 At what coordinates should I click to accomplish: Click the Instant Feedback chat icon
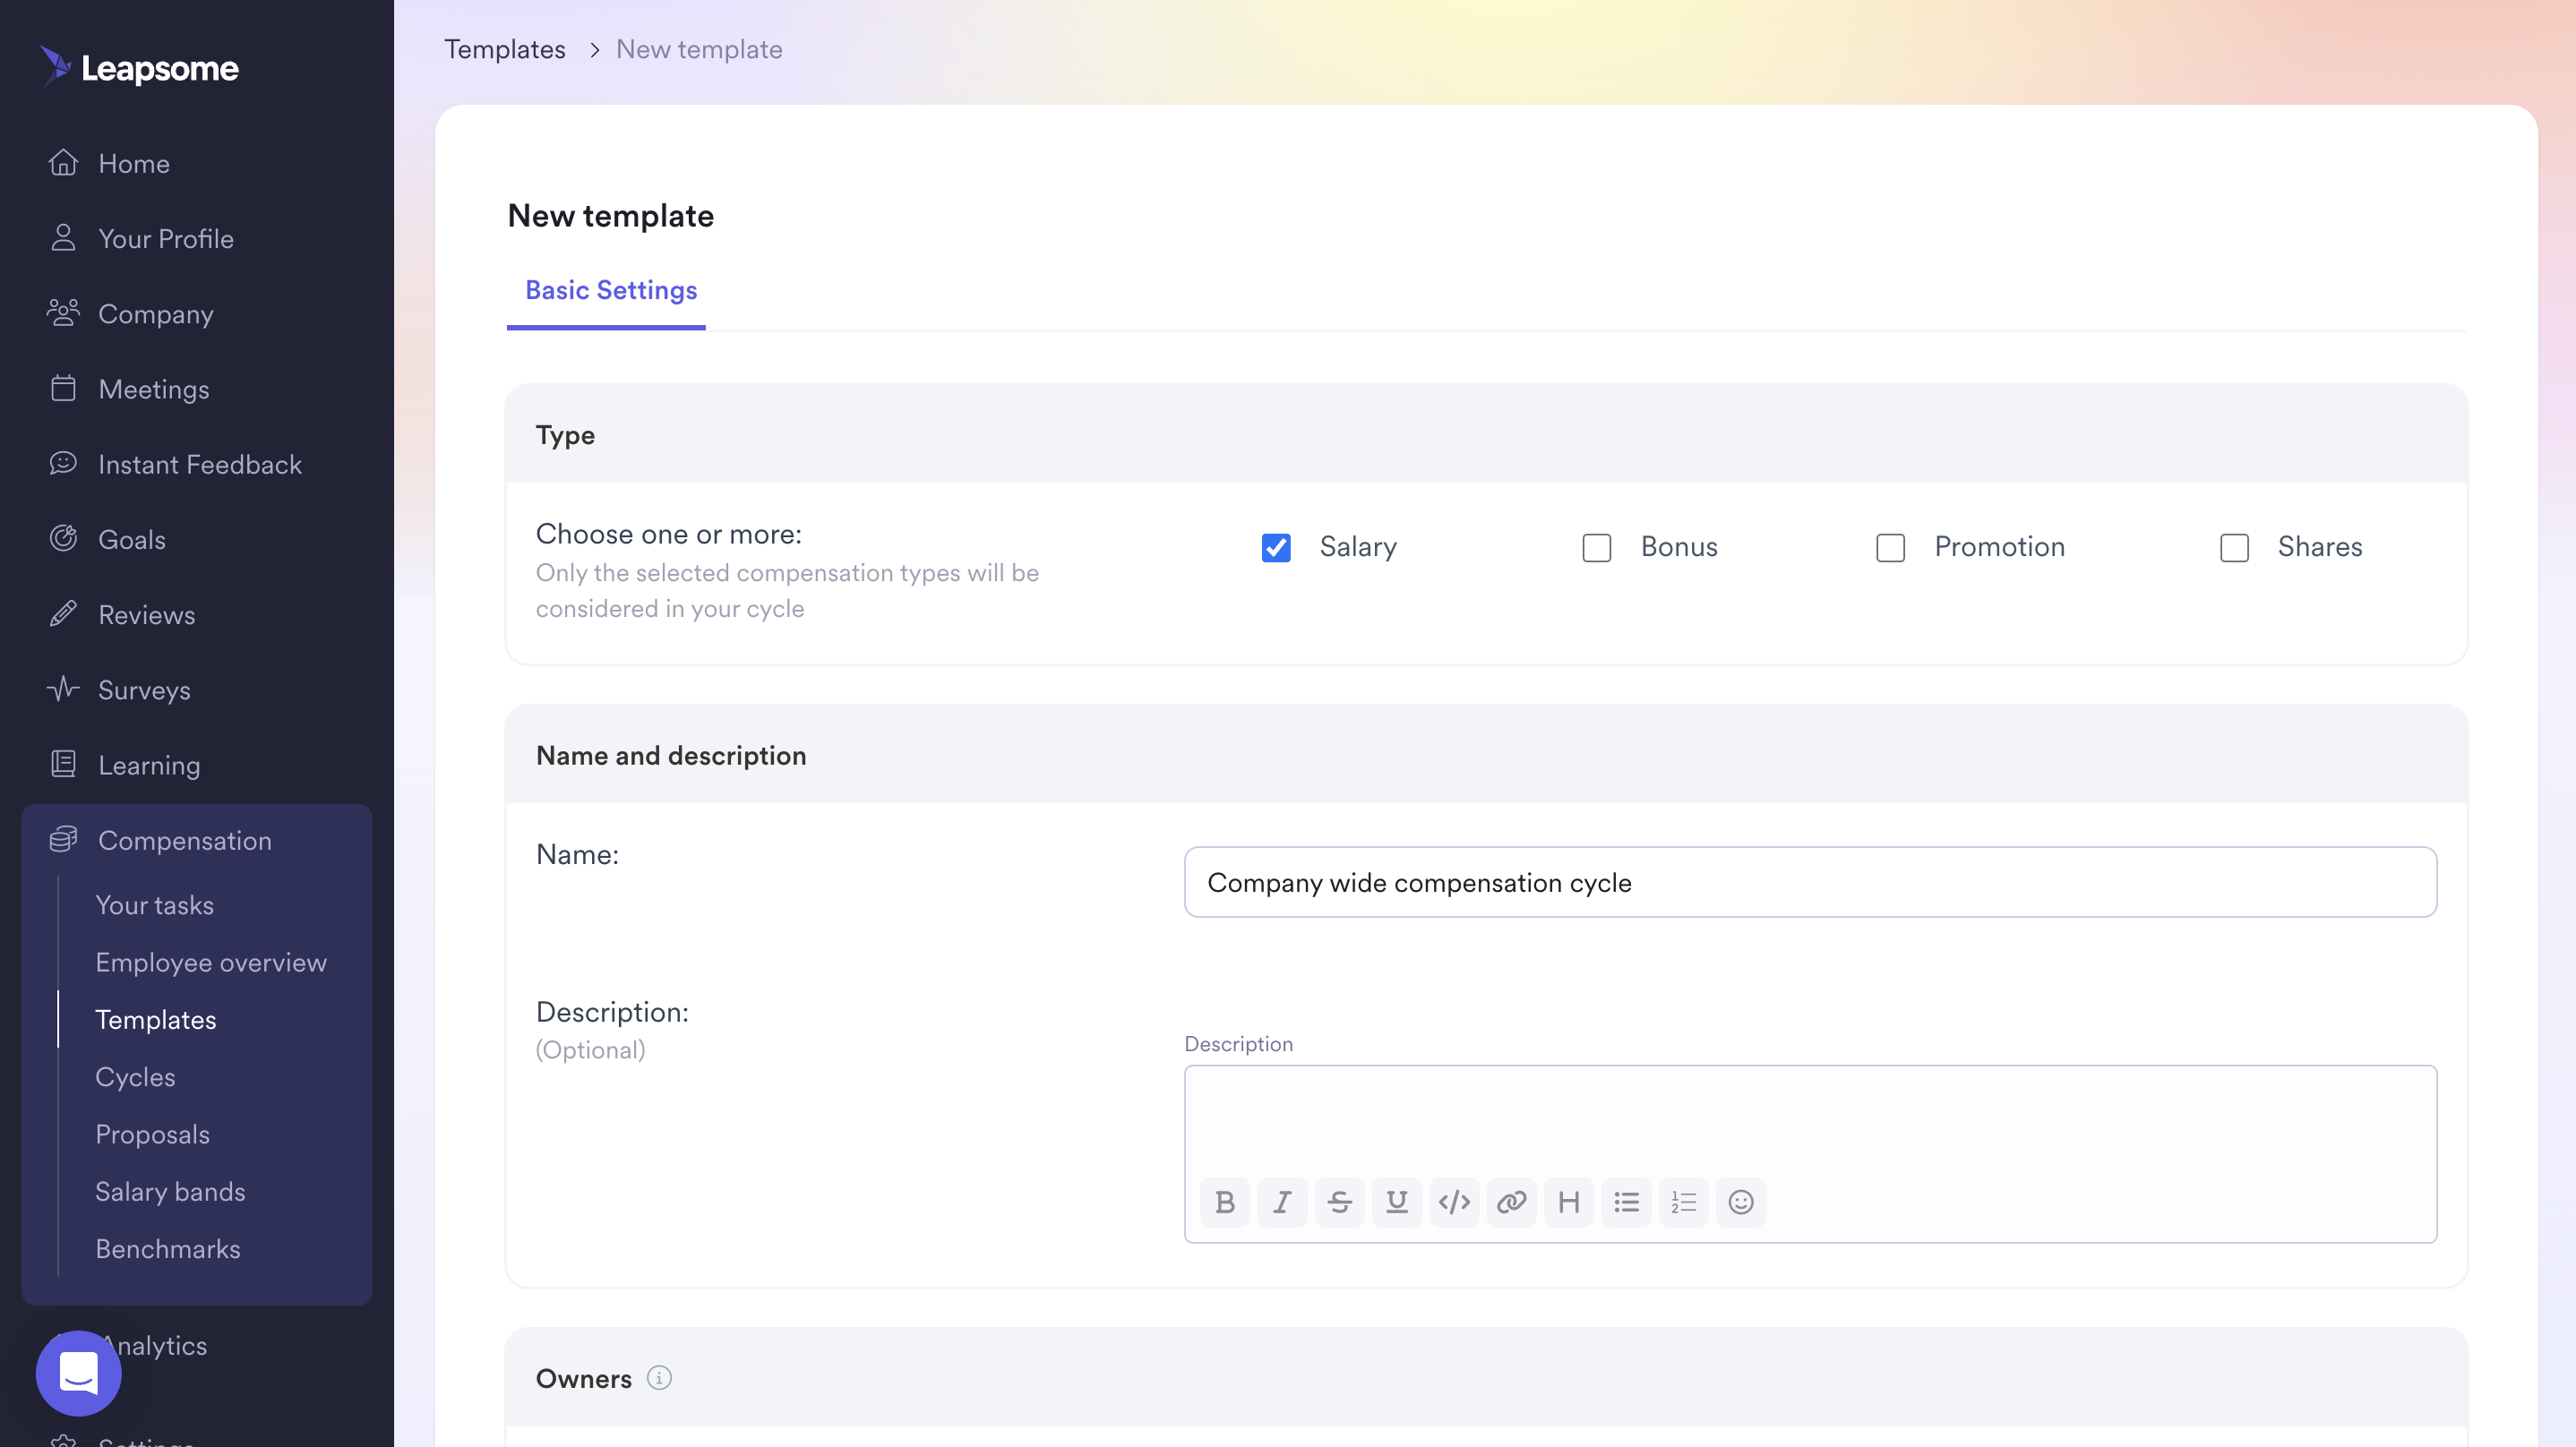63,463
